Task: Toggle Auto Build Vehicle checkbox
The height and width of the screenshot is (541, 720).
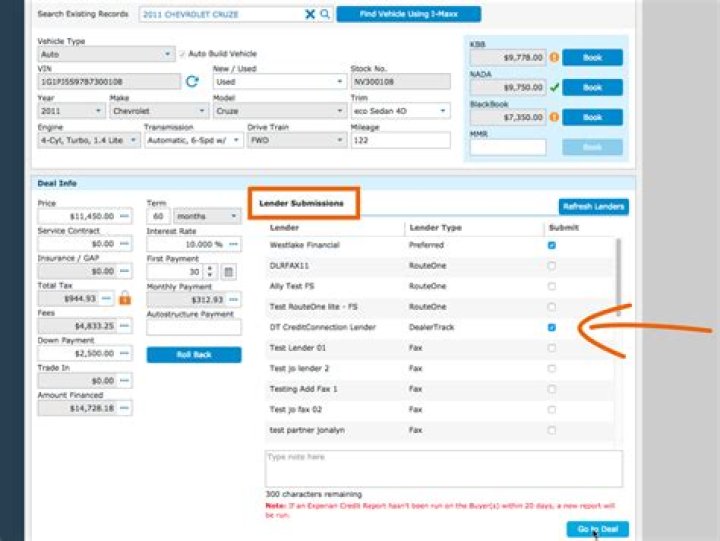Action: (182, 54)
